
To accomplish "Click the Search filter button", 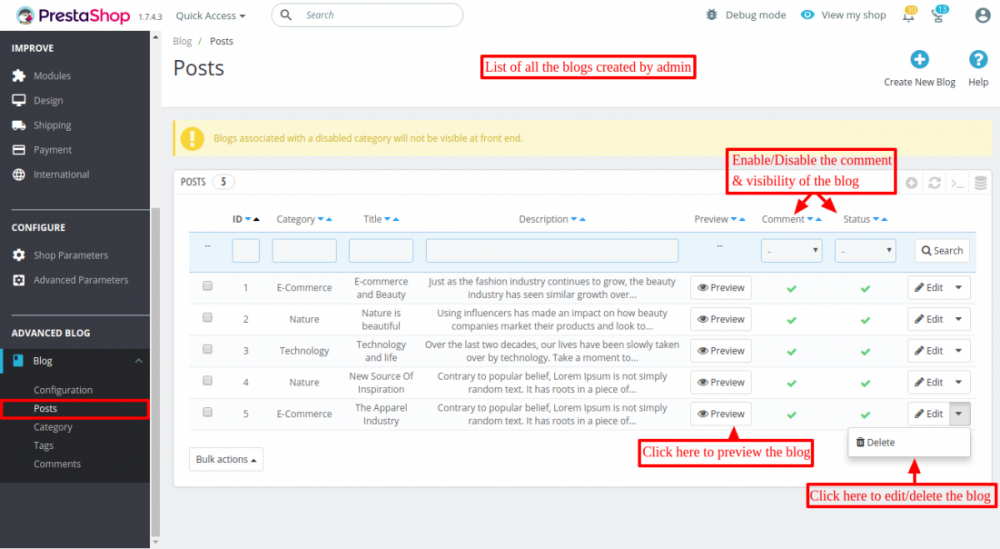I will click(942, 251).
